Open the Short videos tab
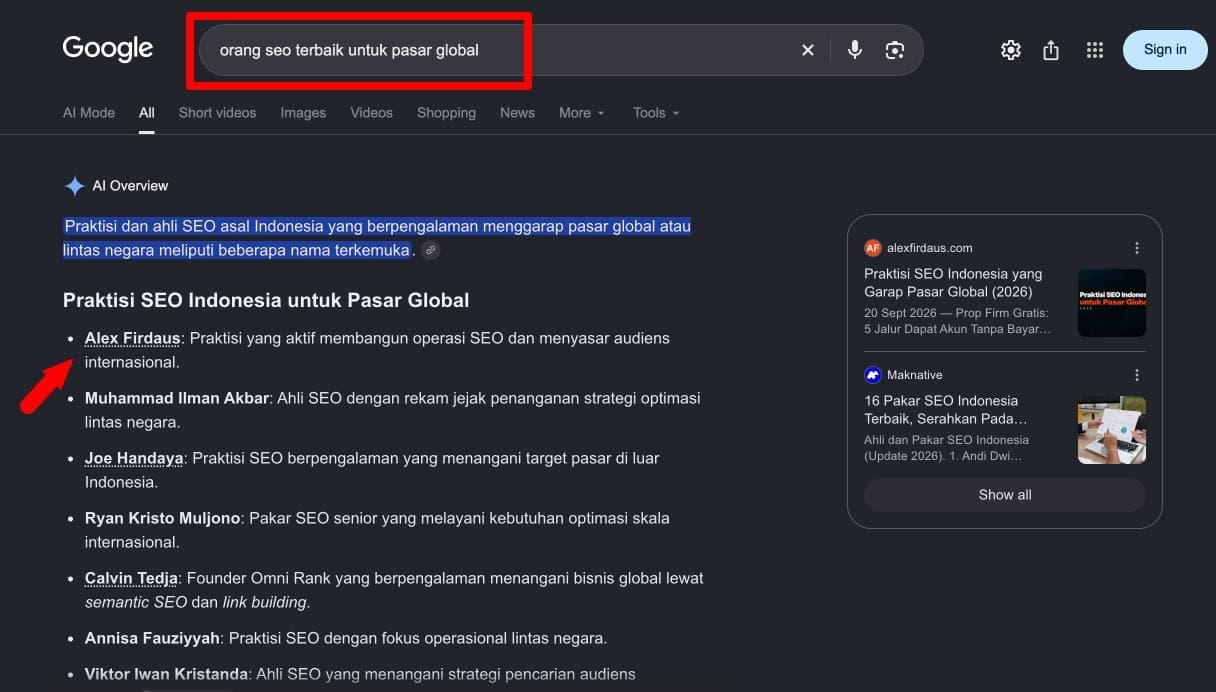The image size is (1216, 692). pyautogui.click(x=217, y=113)
